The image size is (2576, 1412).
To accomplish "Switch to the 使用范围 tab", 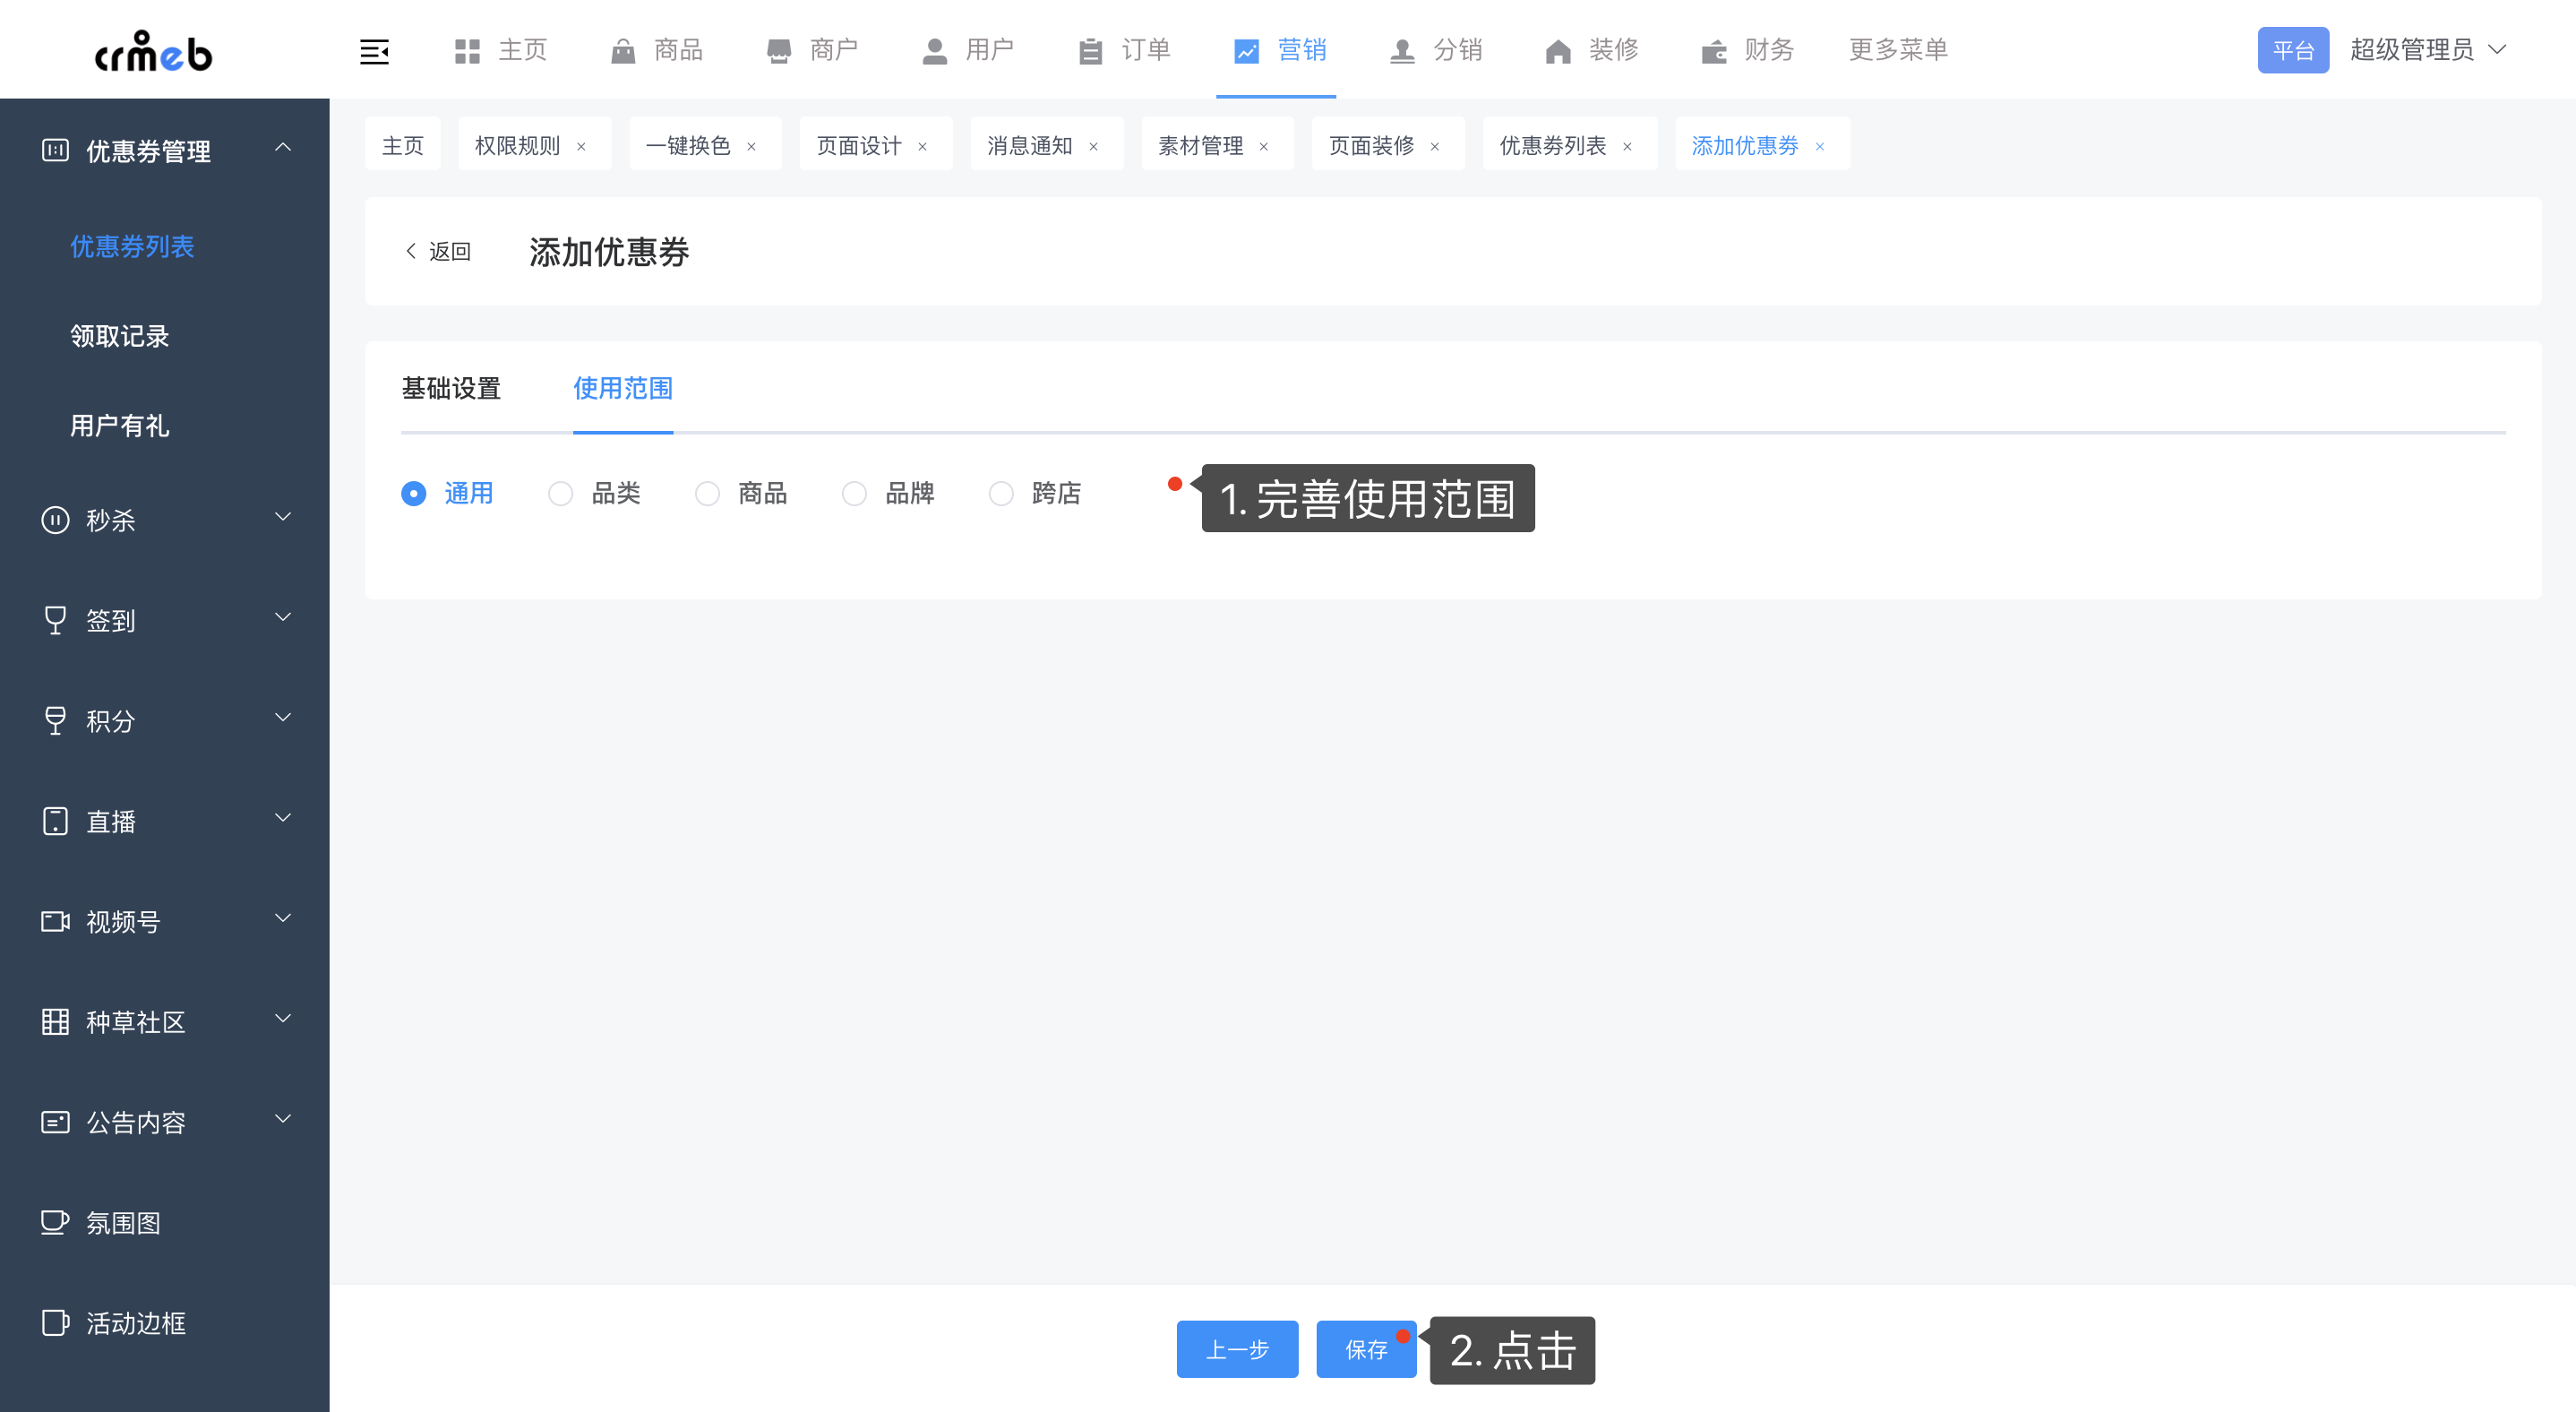I will pos(623,388).
